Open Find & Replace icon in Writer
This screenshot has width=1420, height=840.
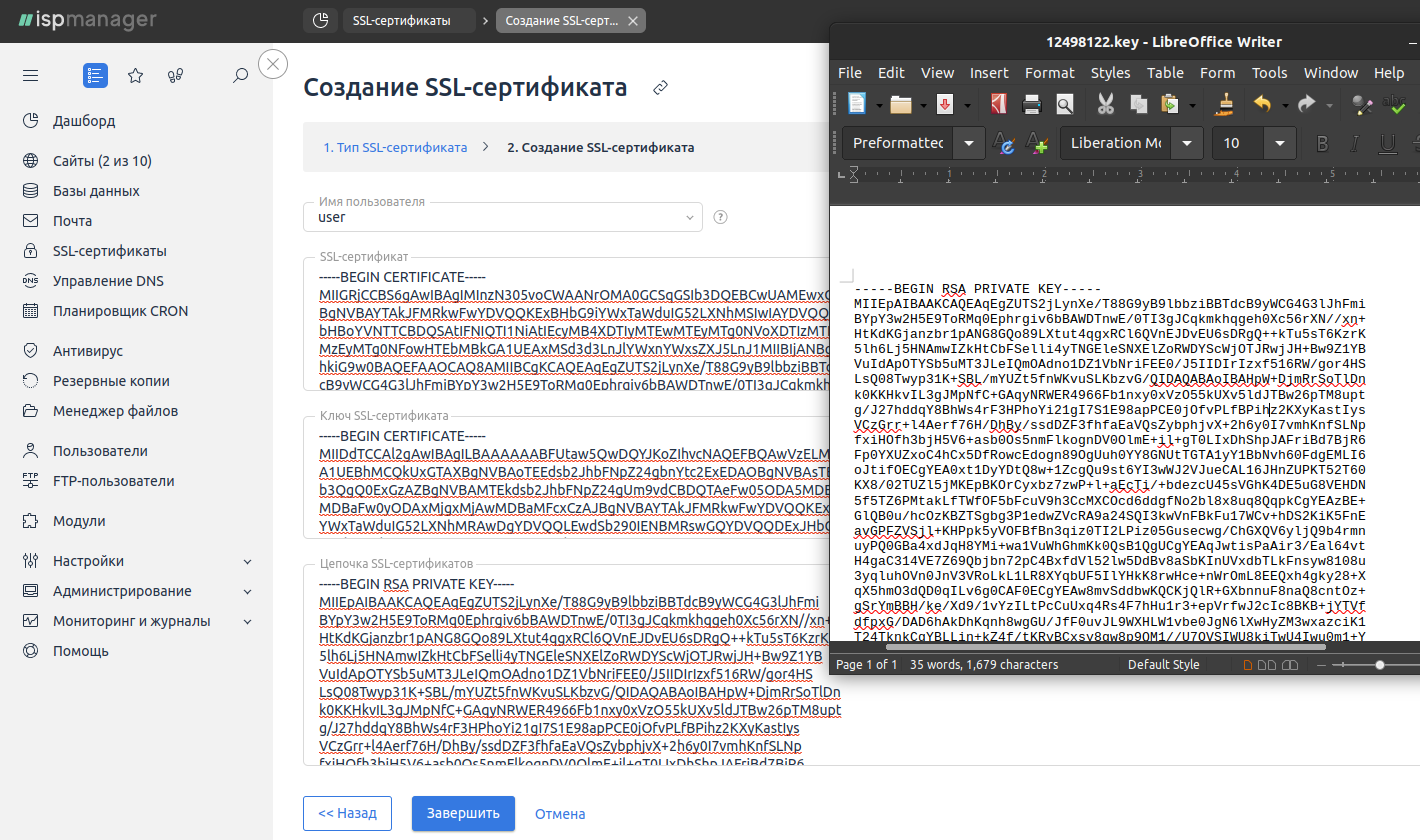(1361, 103)
